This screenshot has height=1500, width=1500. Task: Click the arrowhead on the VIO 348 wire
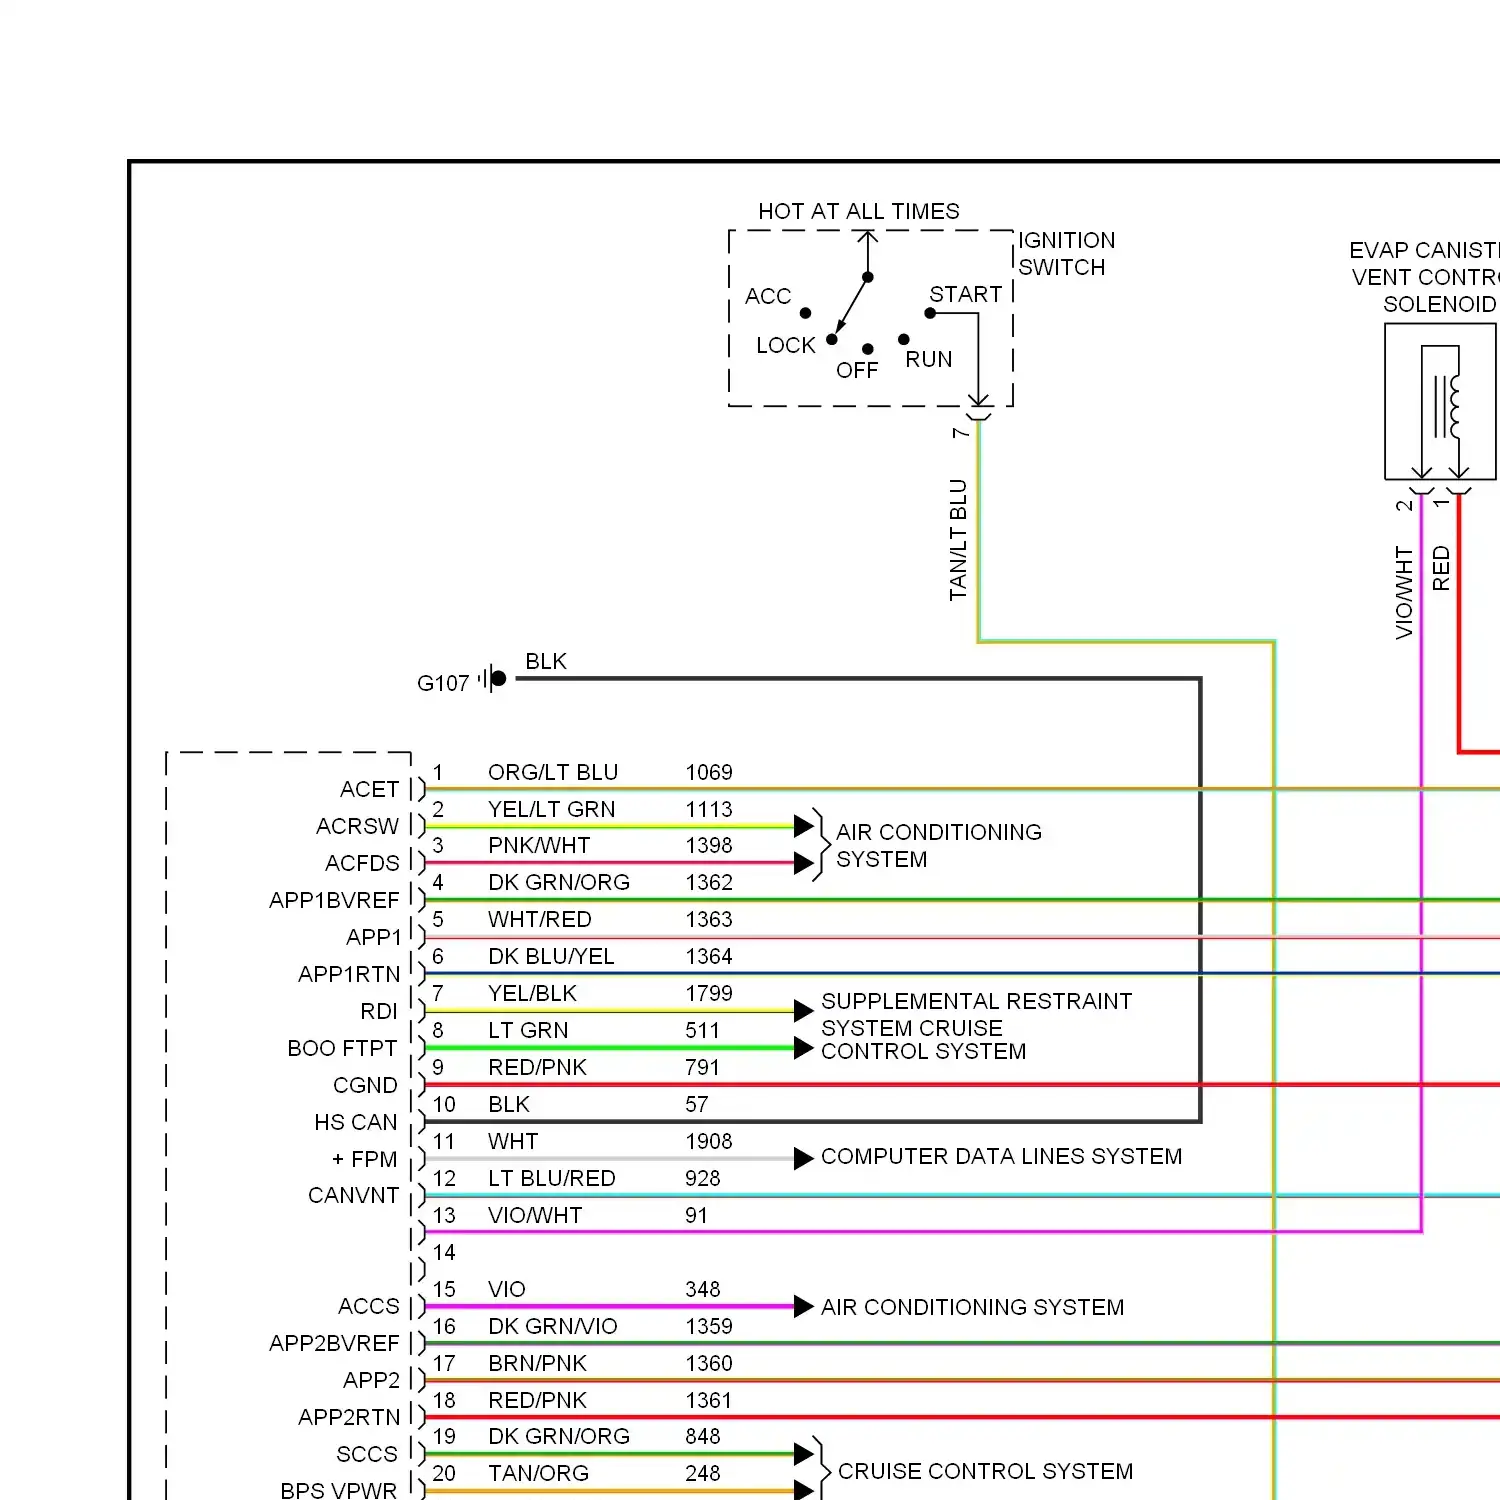click(x=803, y=1306)
